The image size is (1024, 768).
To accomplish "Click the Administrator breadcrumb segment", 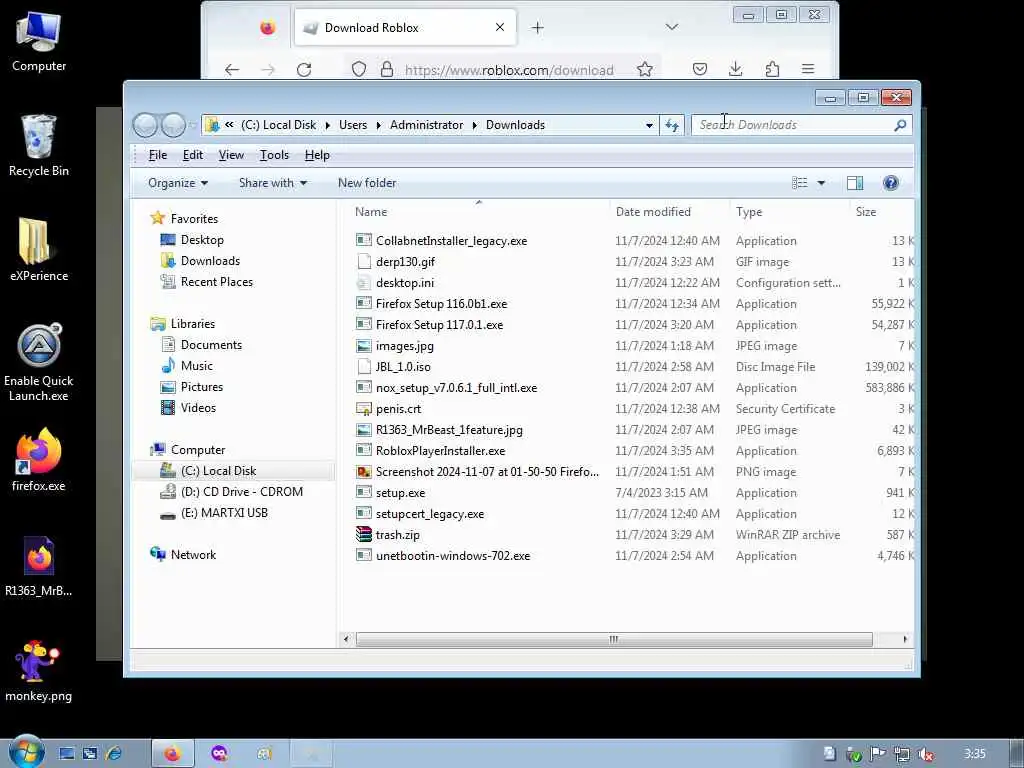I will click(426, 125).
